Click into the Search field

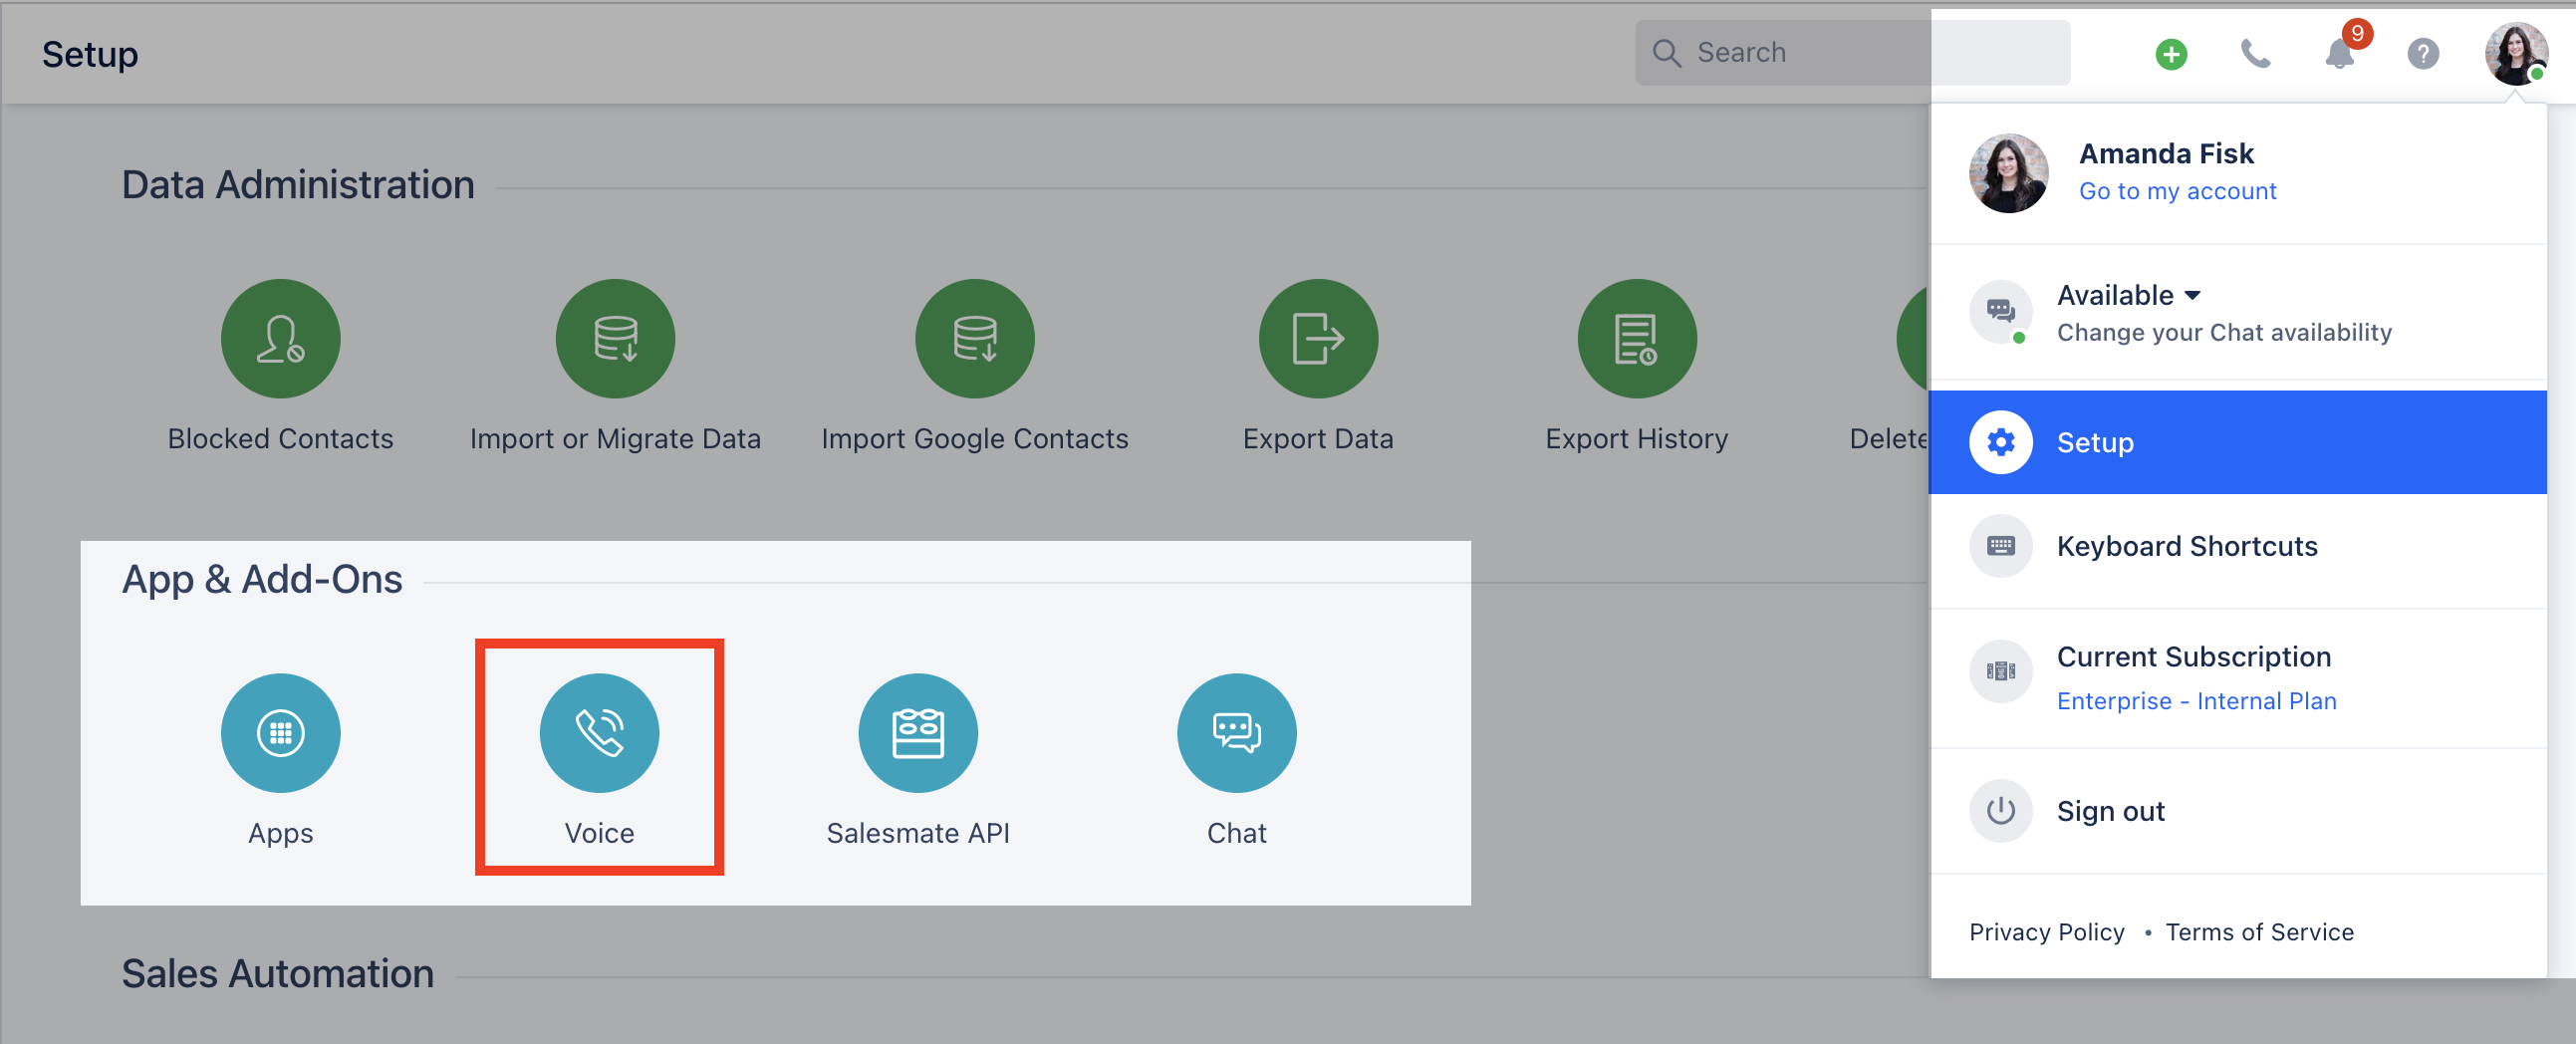1852,53
